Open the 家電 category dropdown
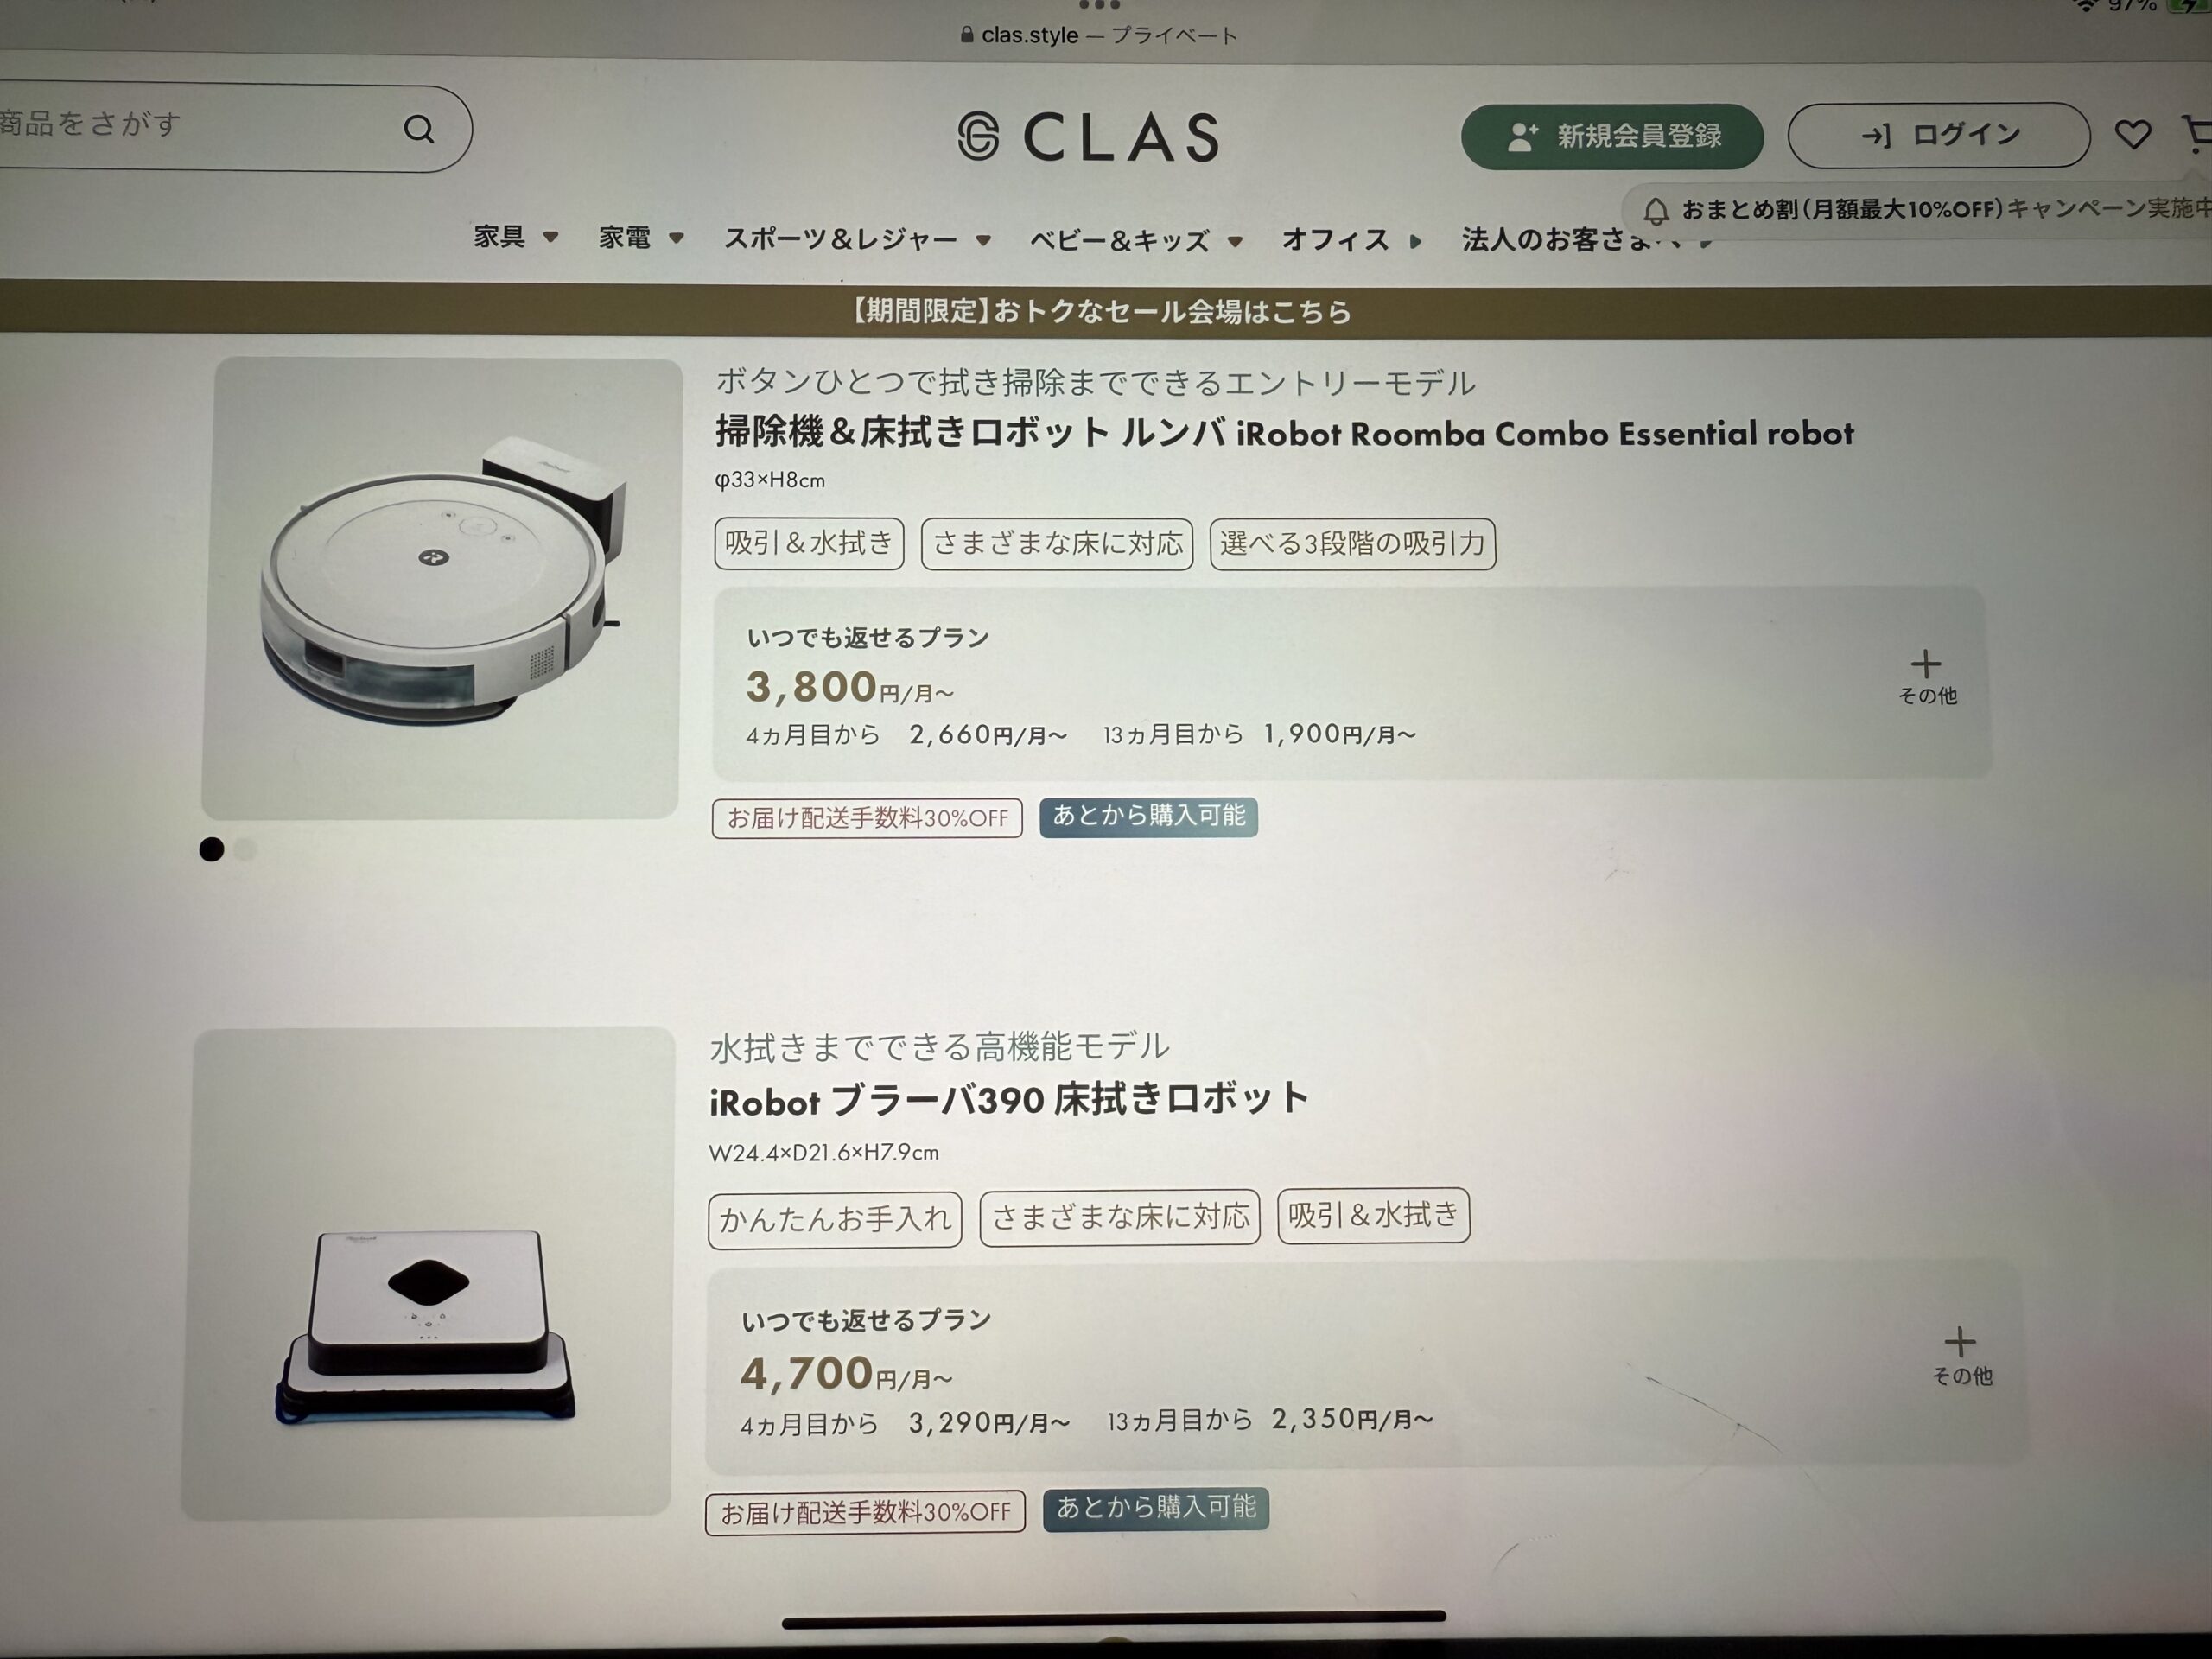The height and width of the screenshot is (1659, 2212). [641, 238]
